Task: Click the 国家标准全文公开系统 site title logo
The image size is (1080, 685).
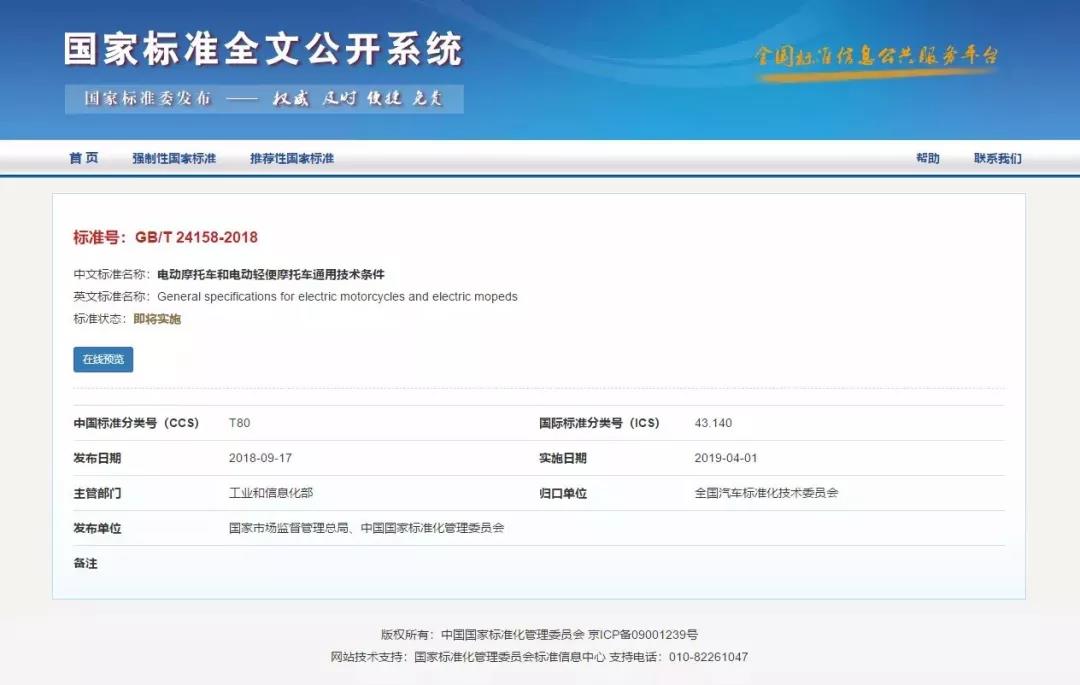Action: [263, 49]
